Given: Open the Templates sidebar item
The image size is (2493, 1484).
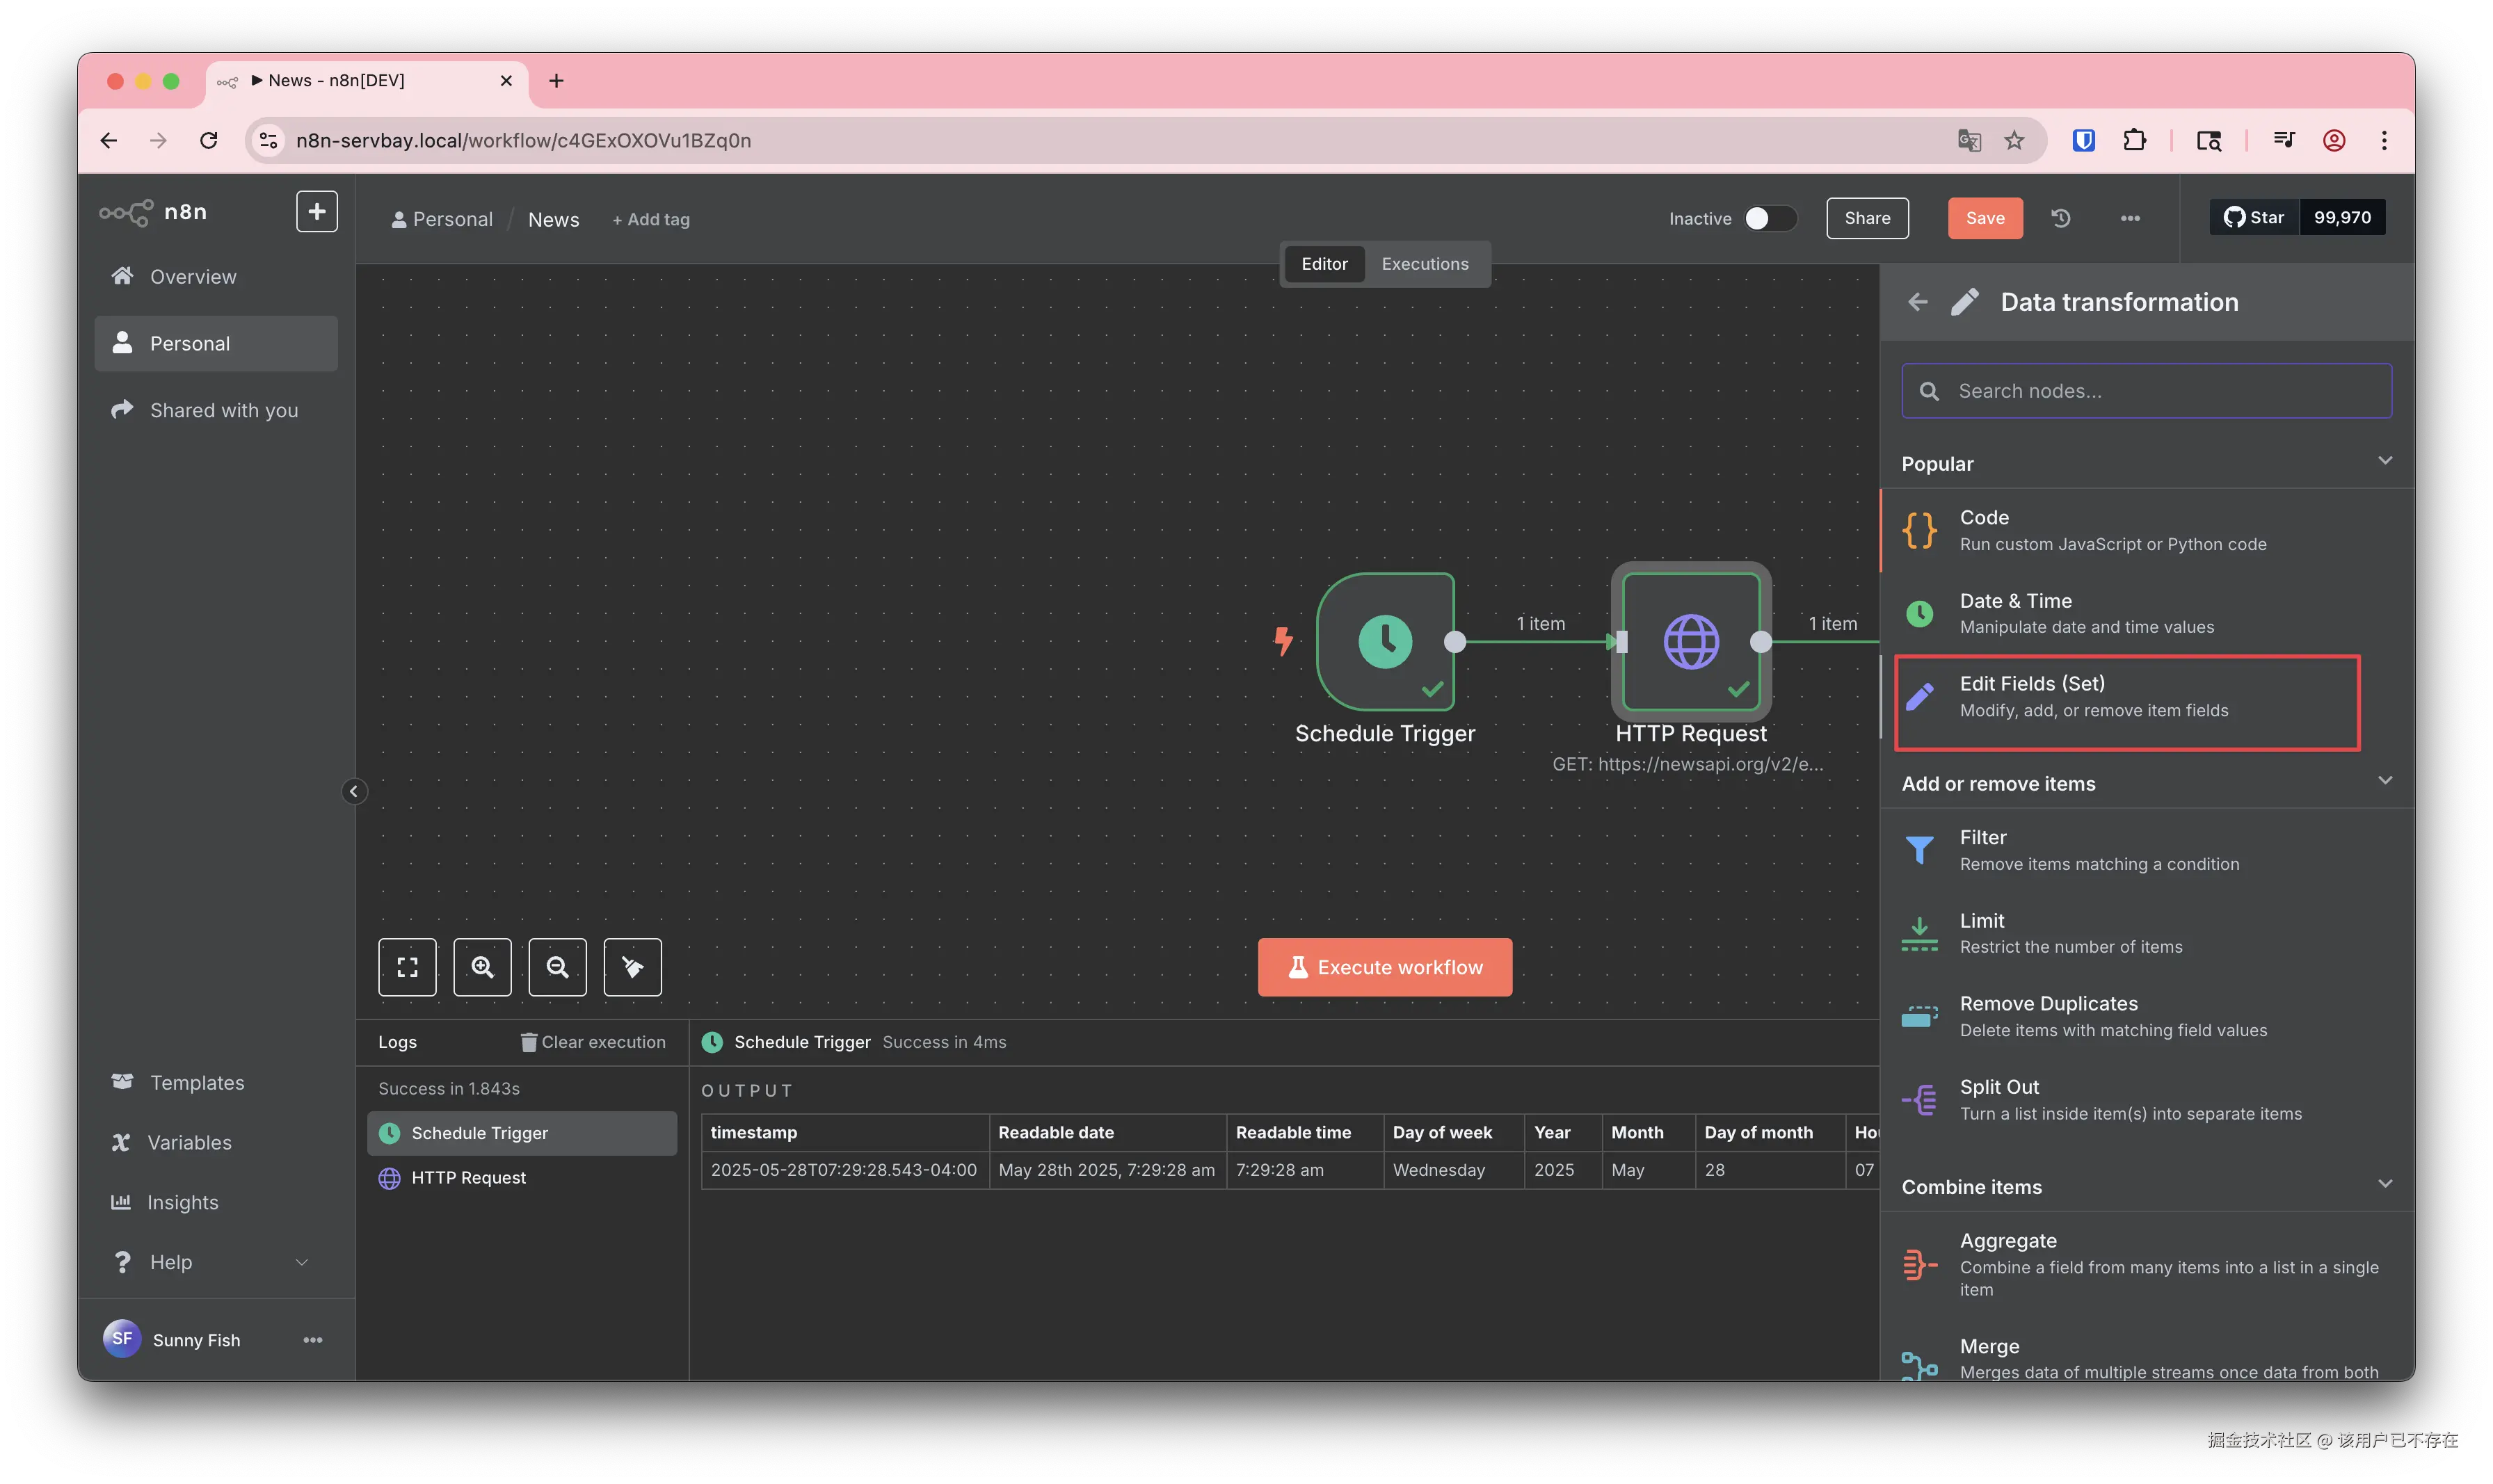Looking at the screenshot, I should [x=197, y=1083].
